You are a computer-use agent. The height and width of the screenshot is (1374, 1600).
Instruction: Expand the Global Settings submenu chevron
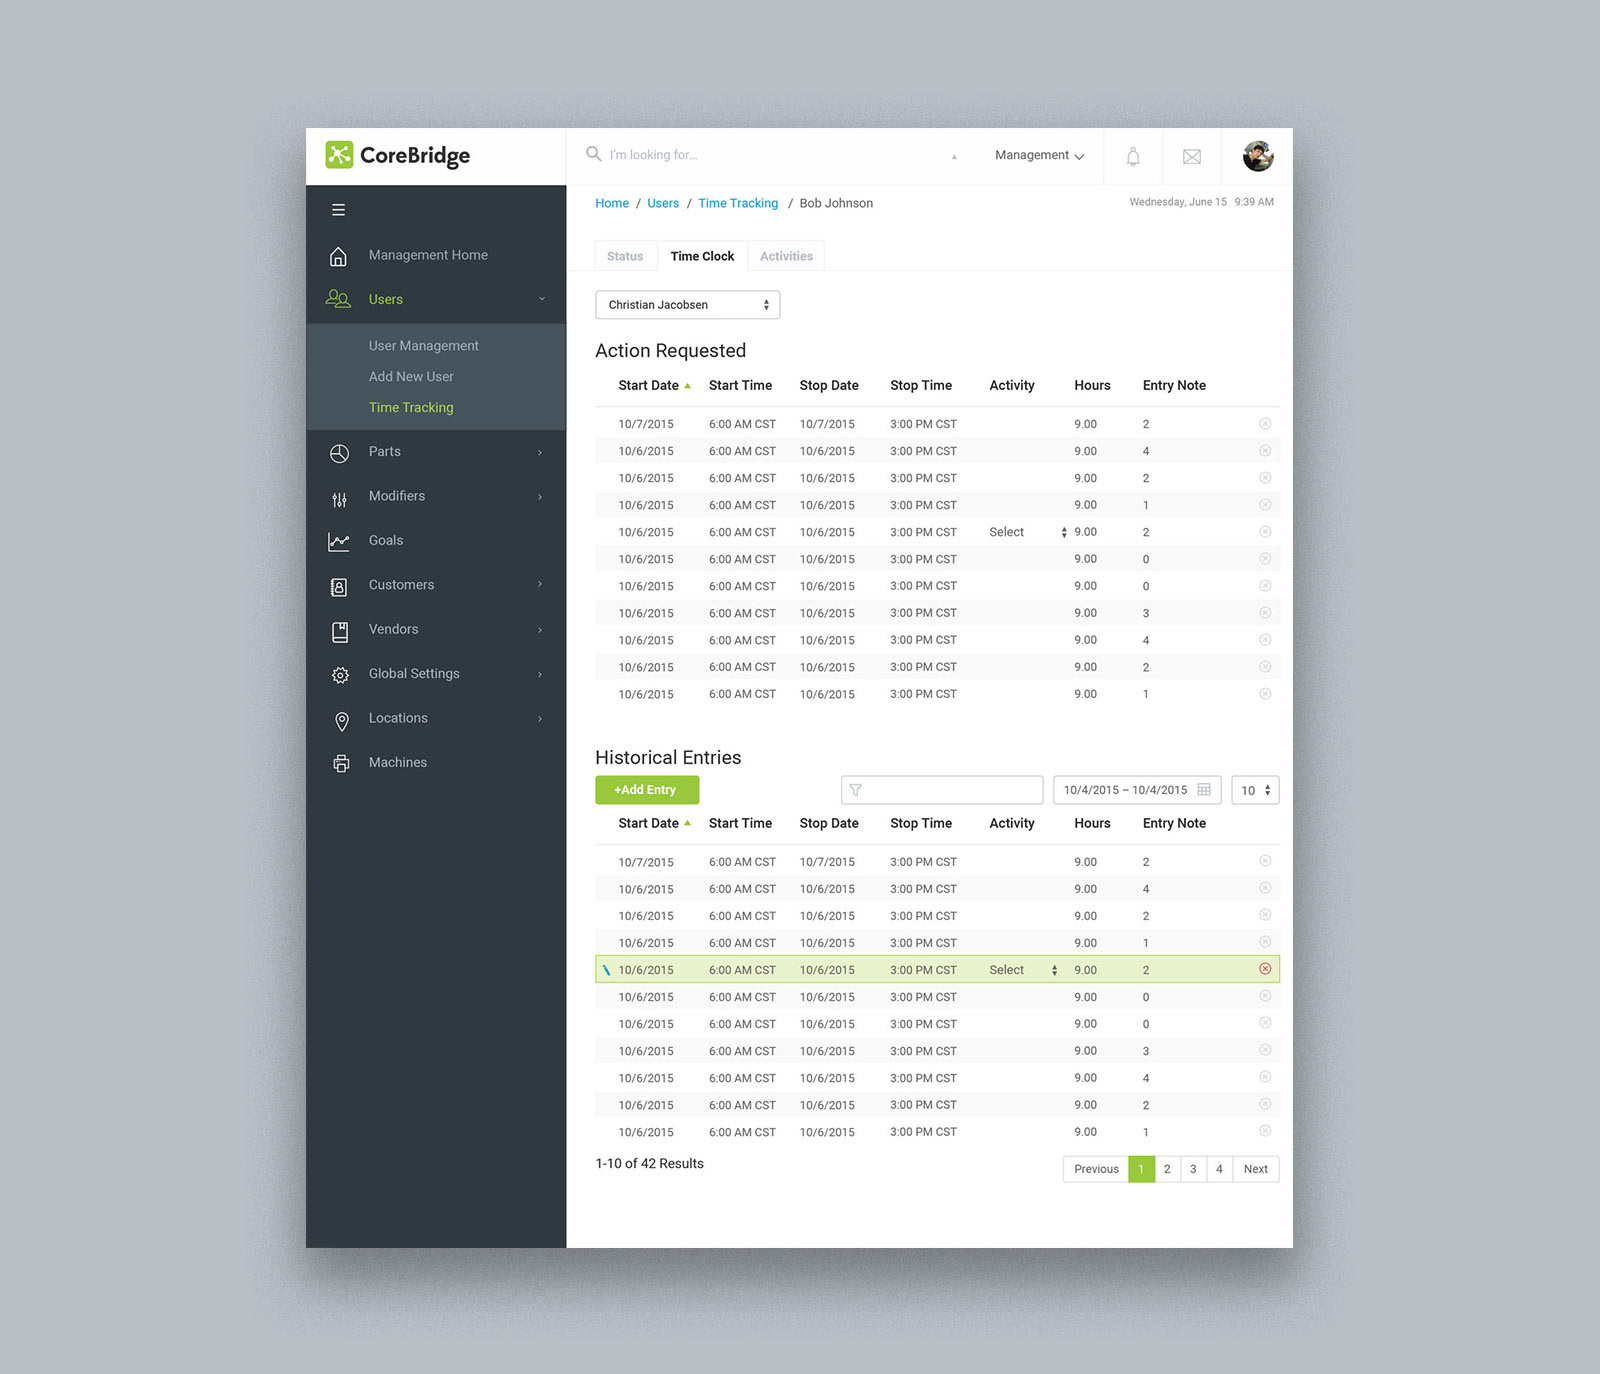540,674
